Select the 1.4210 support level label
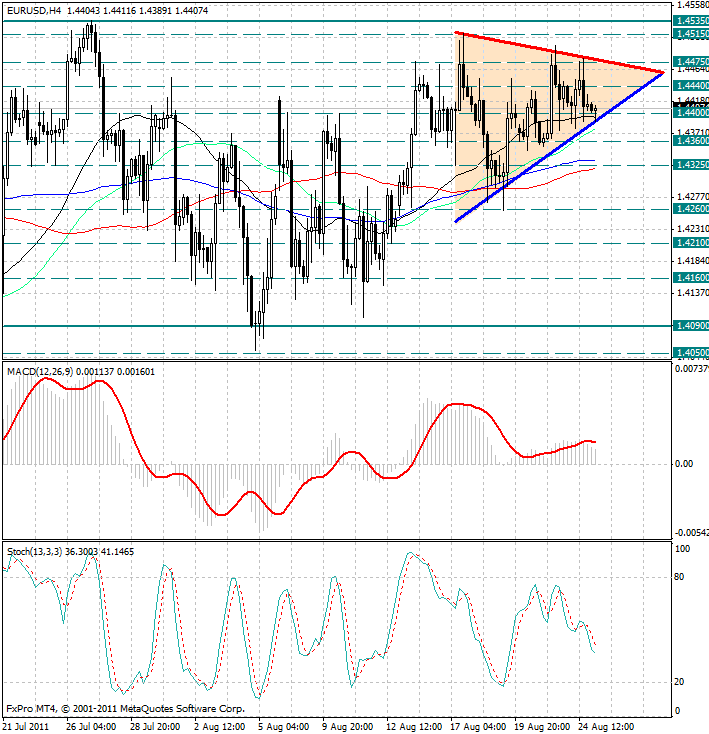 tap(691, 243)
